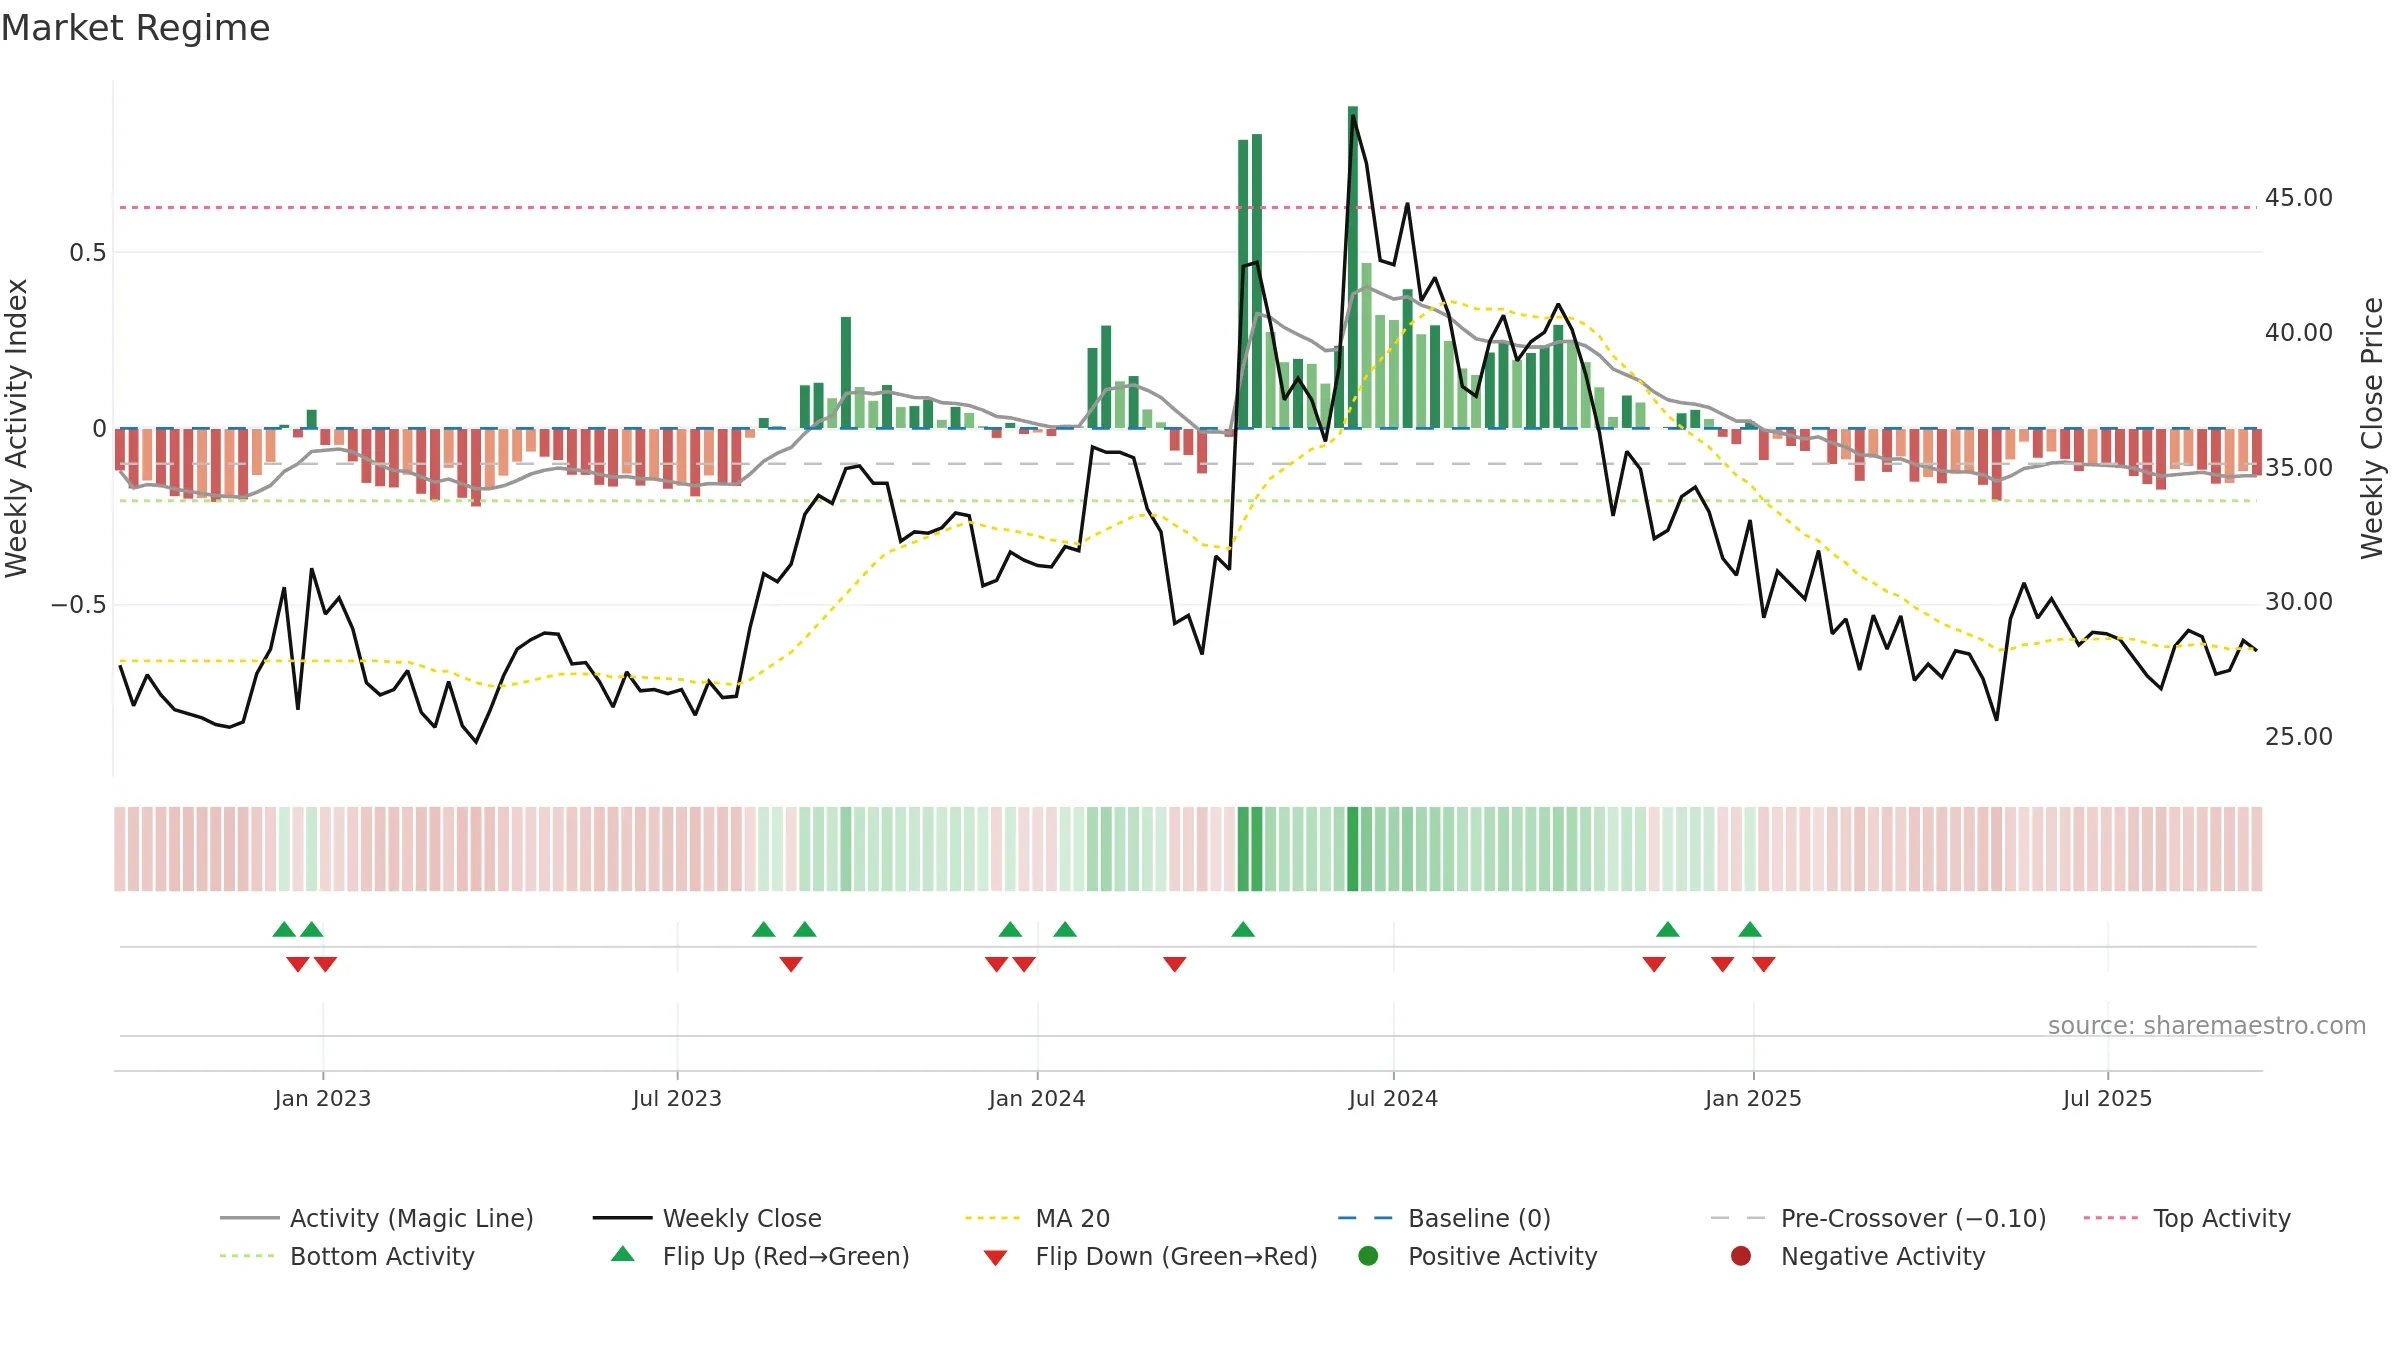The width and height of the screenshot is (2400, 1350).
Task: Click the Jul 2023 x-axis label
Action: coord(677,1098)
